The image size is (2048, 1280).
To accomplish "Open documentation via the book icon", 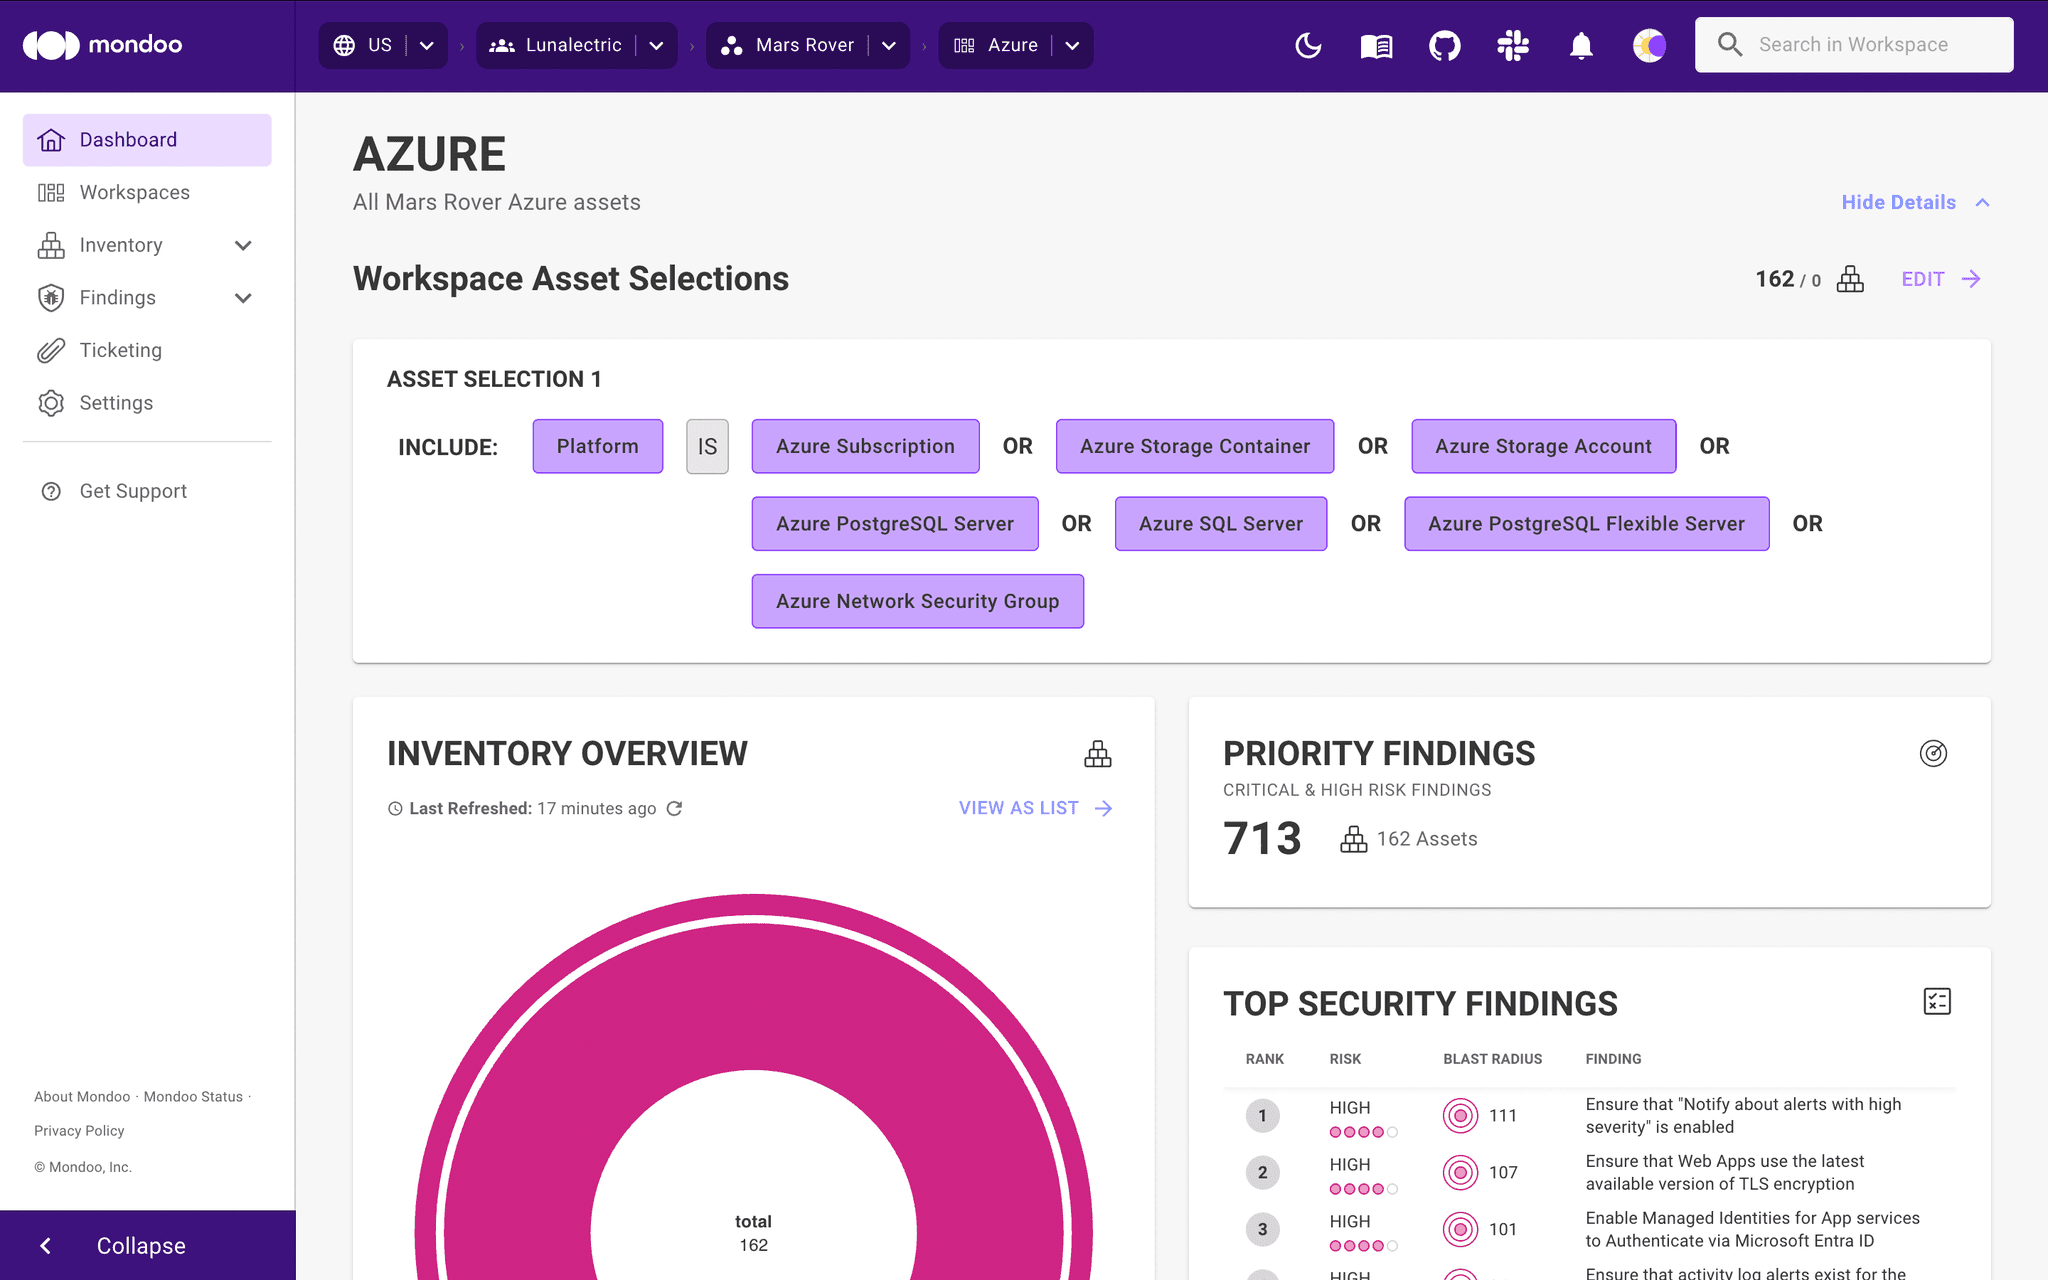I will [x=1376, y=45].
